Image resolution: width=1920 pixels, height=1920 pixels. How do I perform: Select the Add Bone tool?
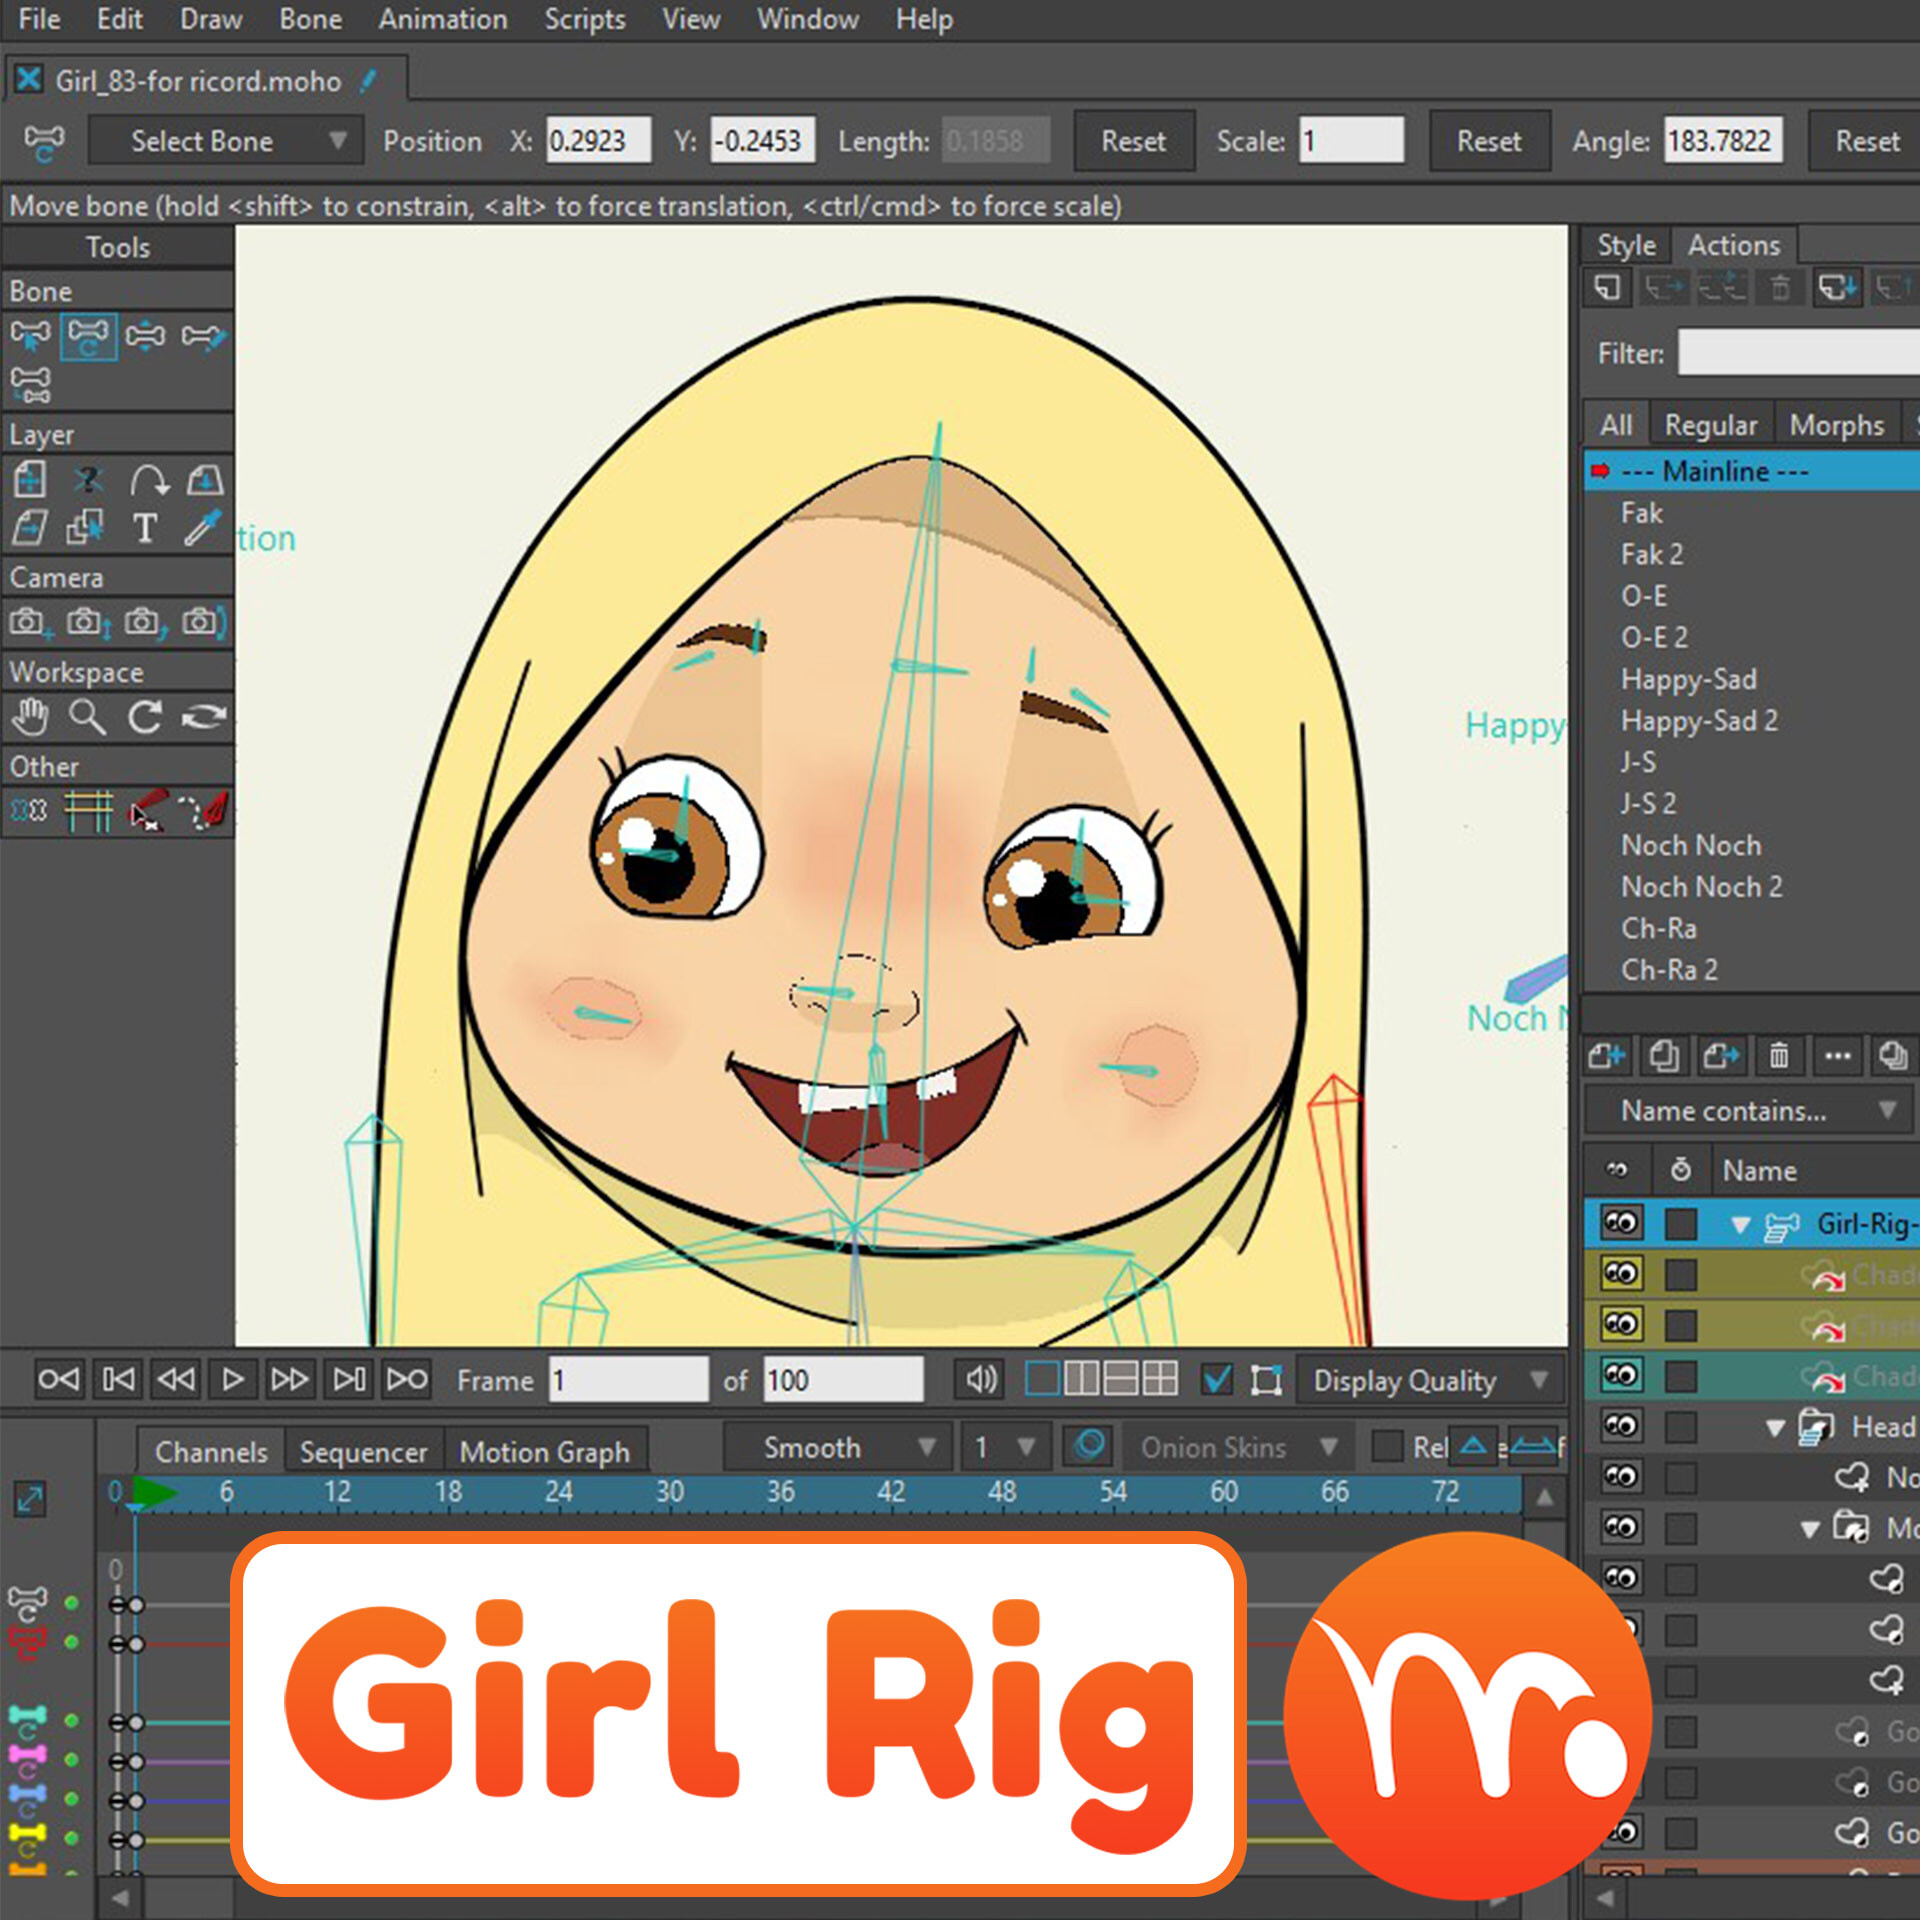(205, 336)
